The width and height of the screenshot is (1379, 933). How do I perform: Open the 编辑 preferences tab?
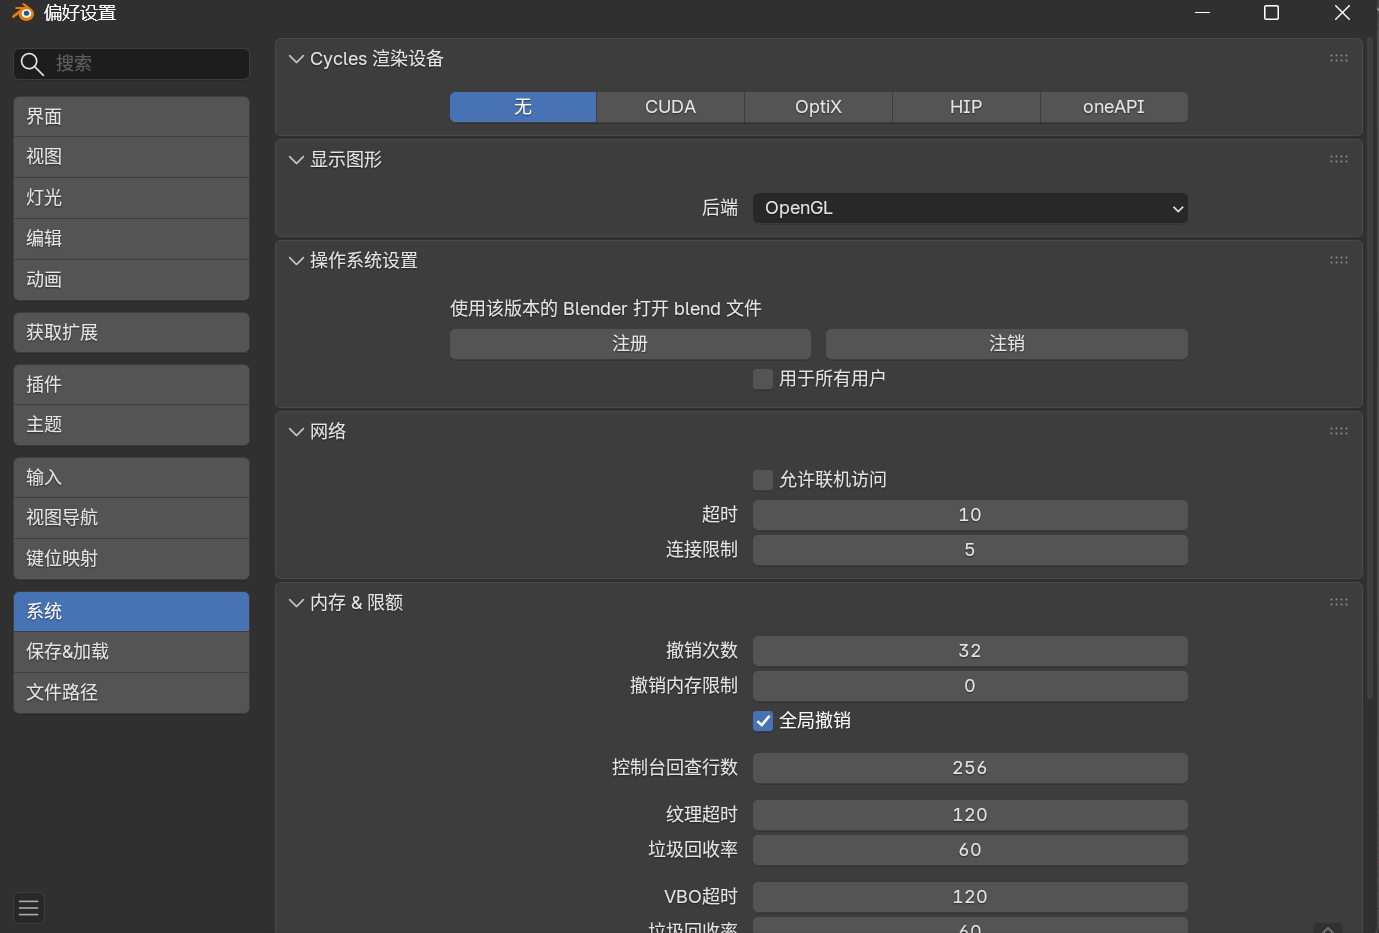pos(131,239)
